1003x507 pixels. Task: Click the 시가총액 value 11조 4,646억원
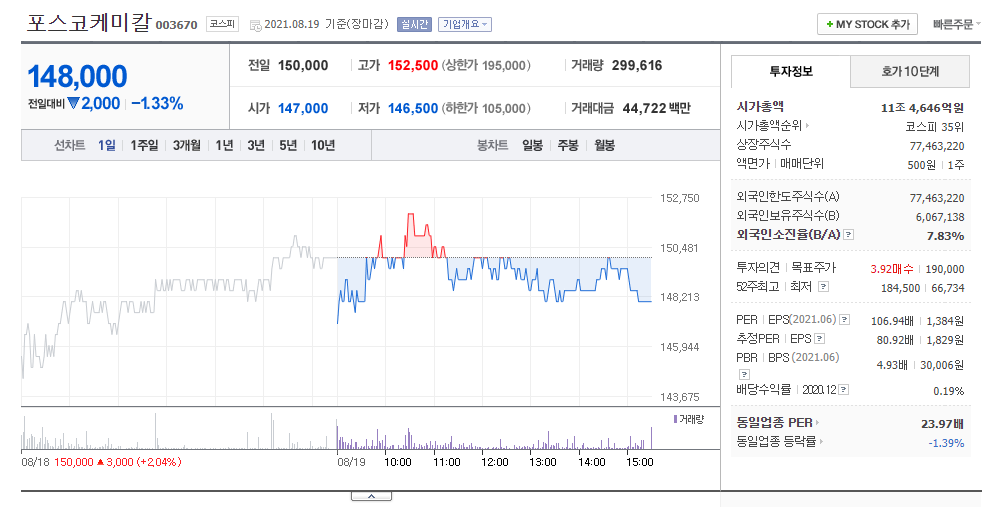pos(922,107)
